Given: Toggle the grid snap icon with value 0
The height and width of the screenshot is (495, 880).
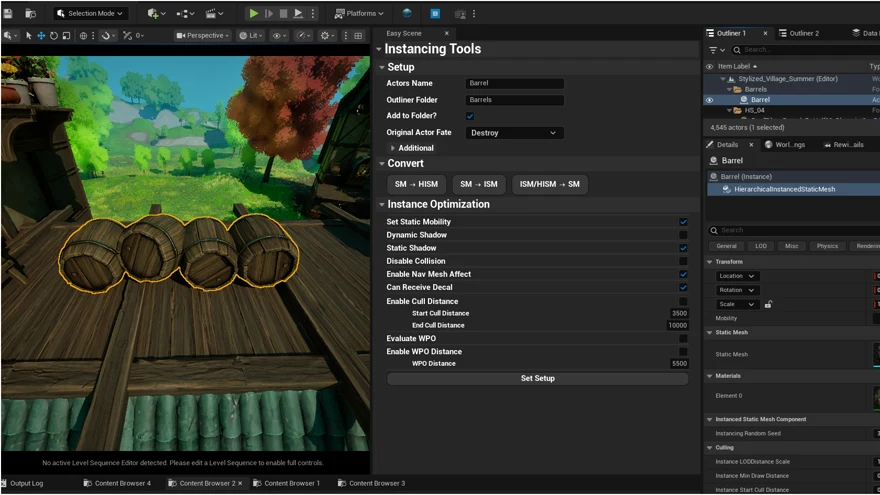Looking at the screenshot, I should coord(134,35).
